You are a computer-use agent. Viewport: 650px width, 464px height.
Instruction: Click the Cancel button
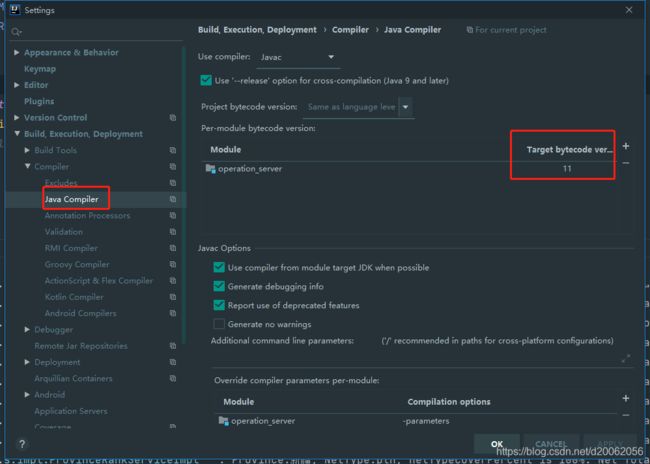tap(551, 444)
